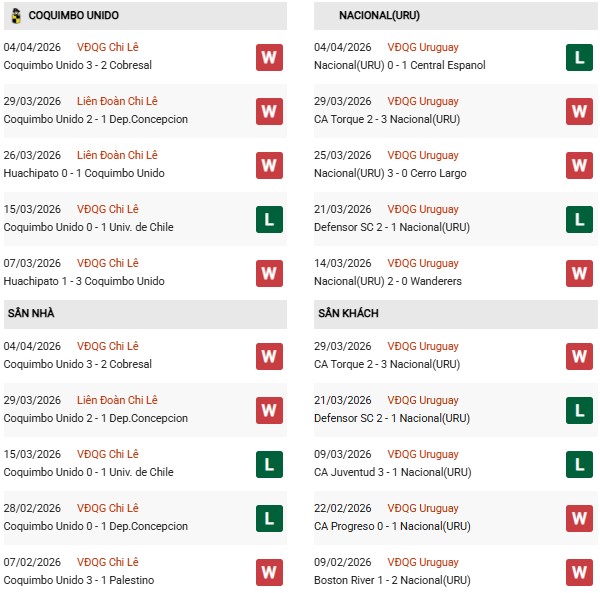This screenshot has width=600, height=593.
Task: Click L badge for Coquimbo Unido 0-1 Univ. de Chile on 15/03/2026
Action: pos(269,219)
